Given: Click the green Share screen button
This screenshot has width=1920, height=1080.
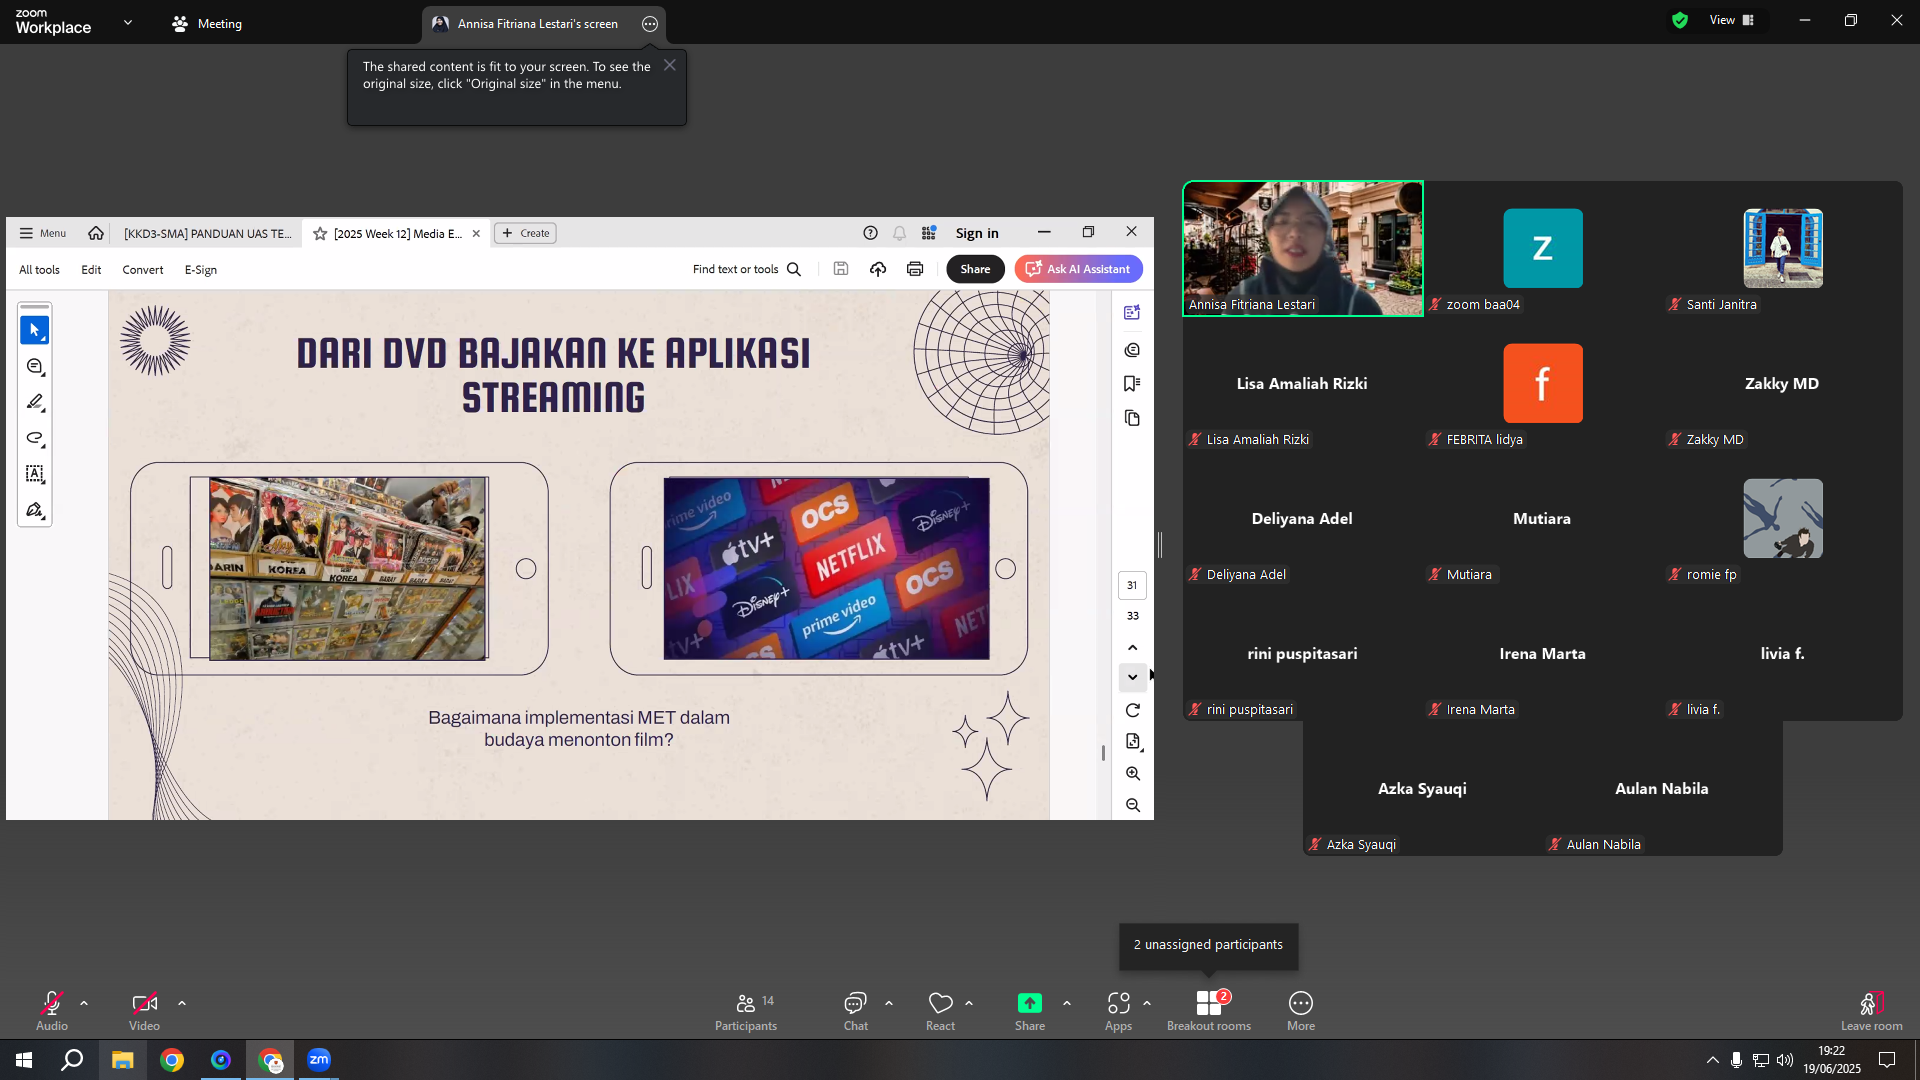Looking at the screenshot, I should tap(1030, 1011).
